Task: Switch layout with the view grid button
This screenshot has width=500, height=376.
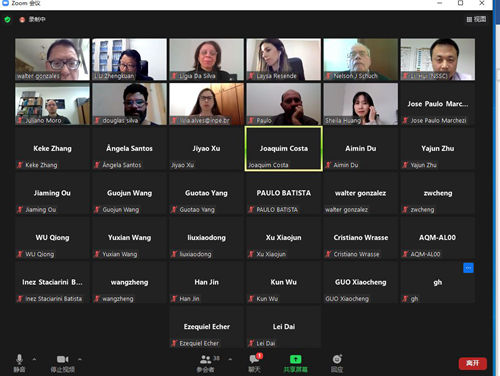Action: pyautogui.click(x=476, y=19)
